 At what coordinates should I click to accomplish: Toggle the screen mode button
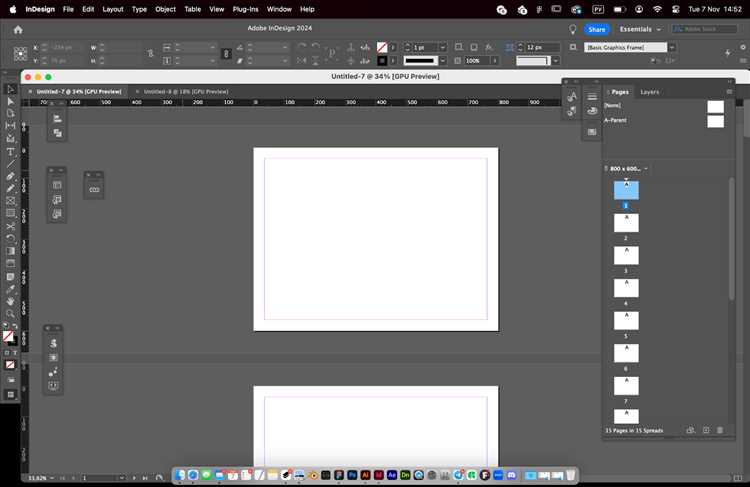[x=11, y=395]
